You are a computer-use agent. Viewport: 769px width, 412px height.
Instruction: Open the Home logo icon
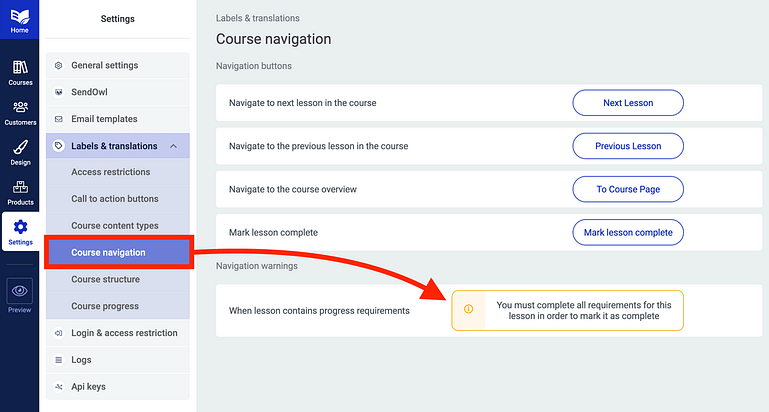pos(20,17)
